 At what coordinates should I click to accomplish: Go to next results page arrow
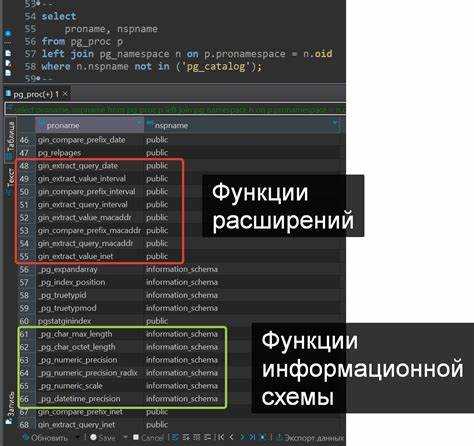tap(242, 437)
